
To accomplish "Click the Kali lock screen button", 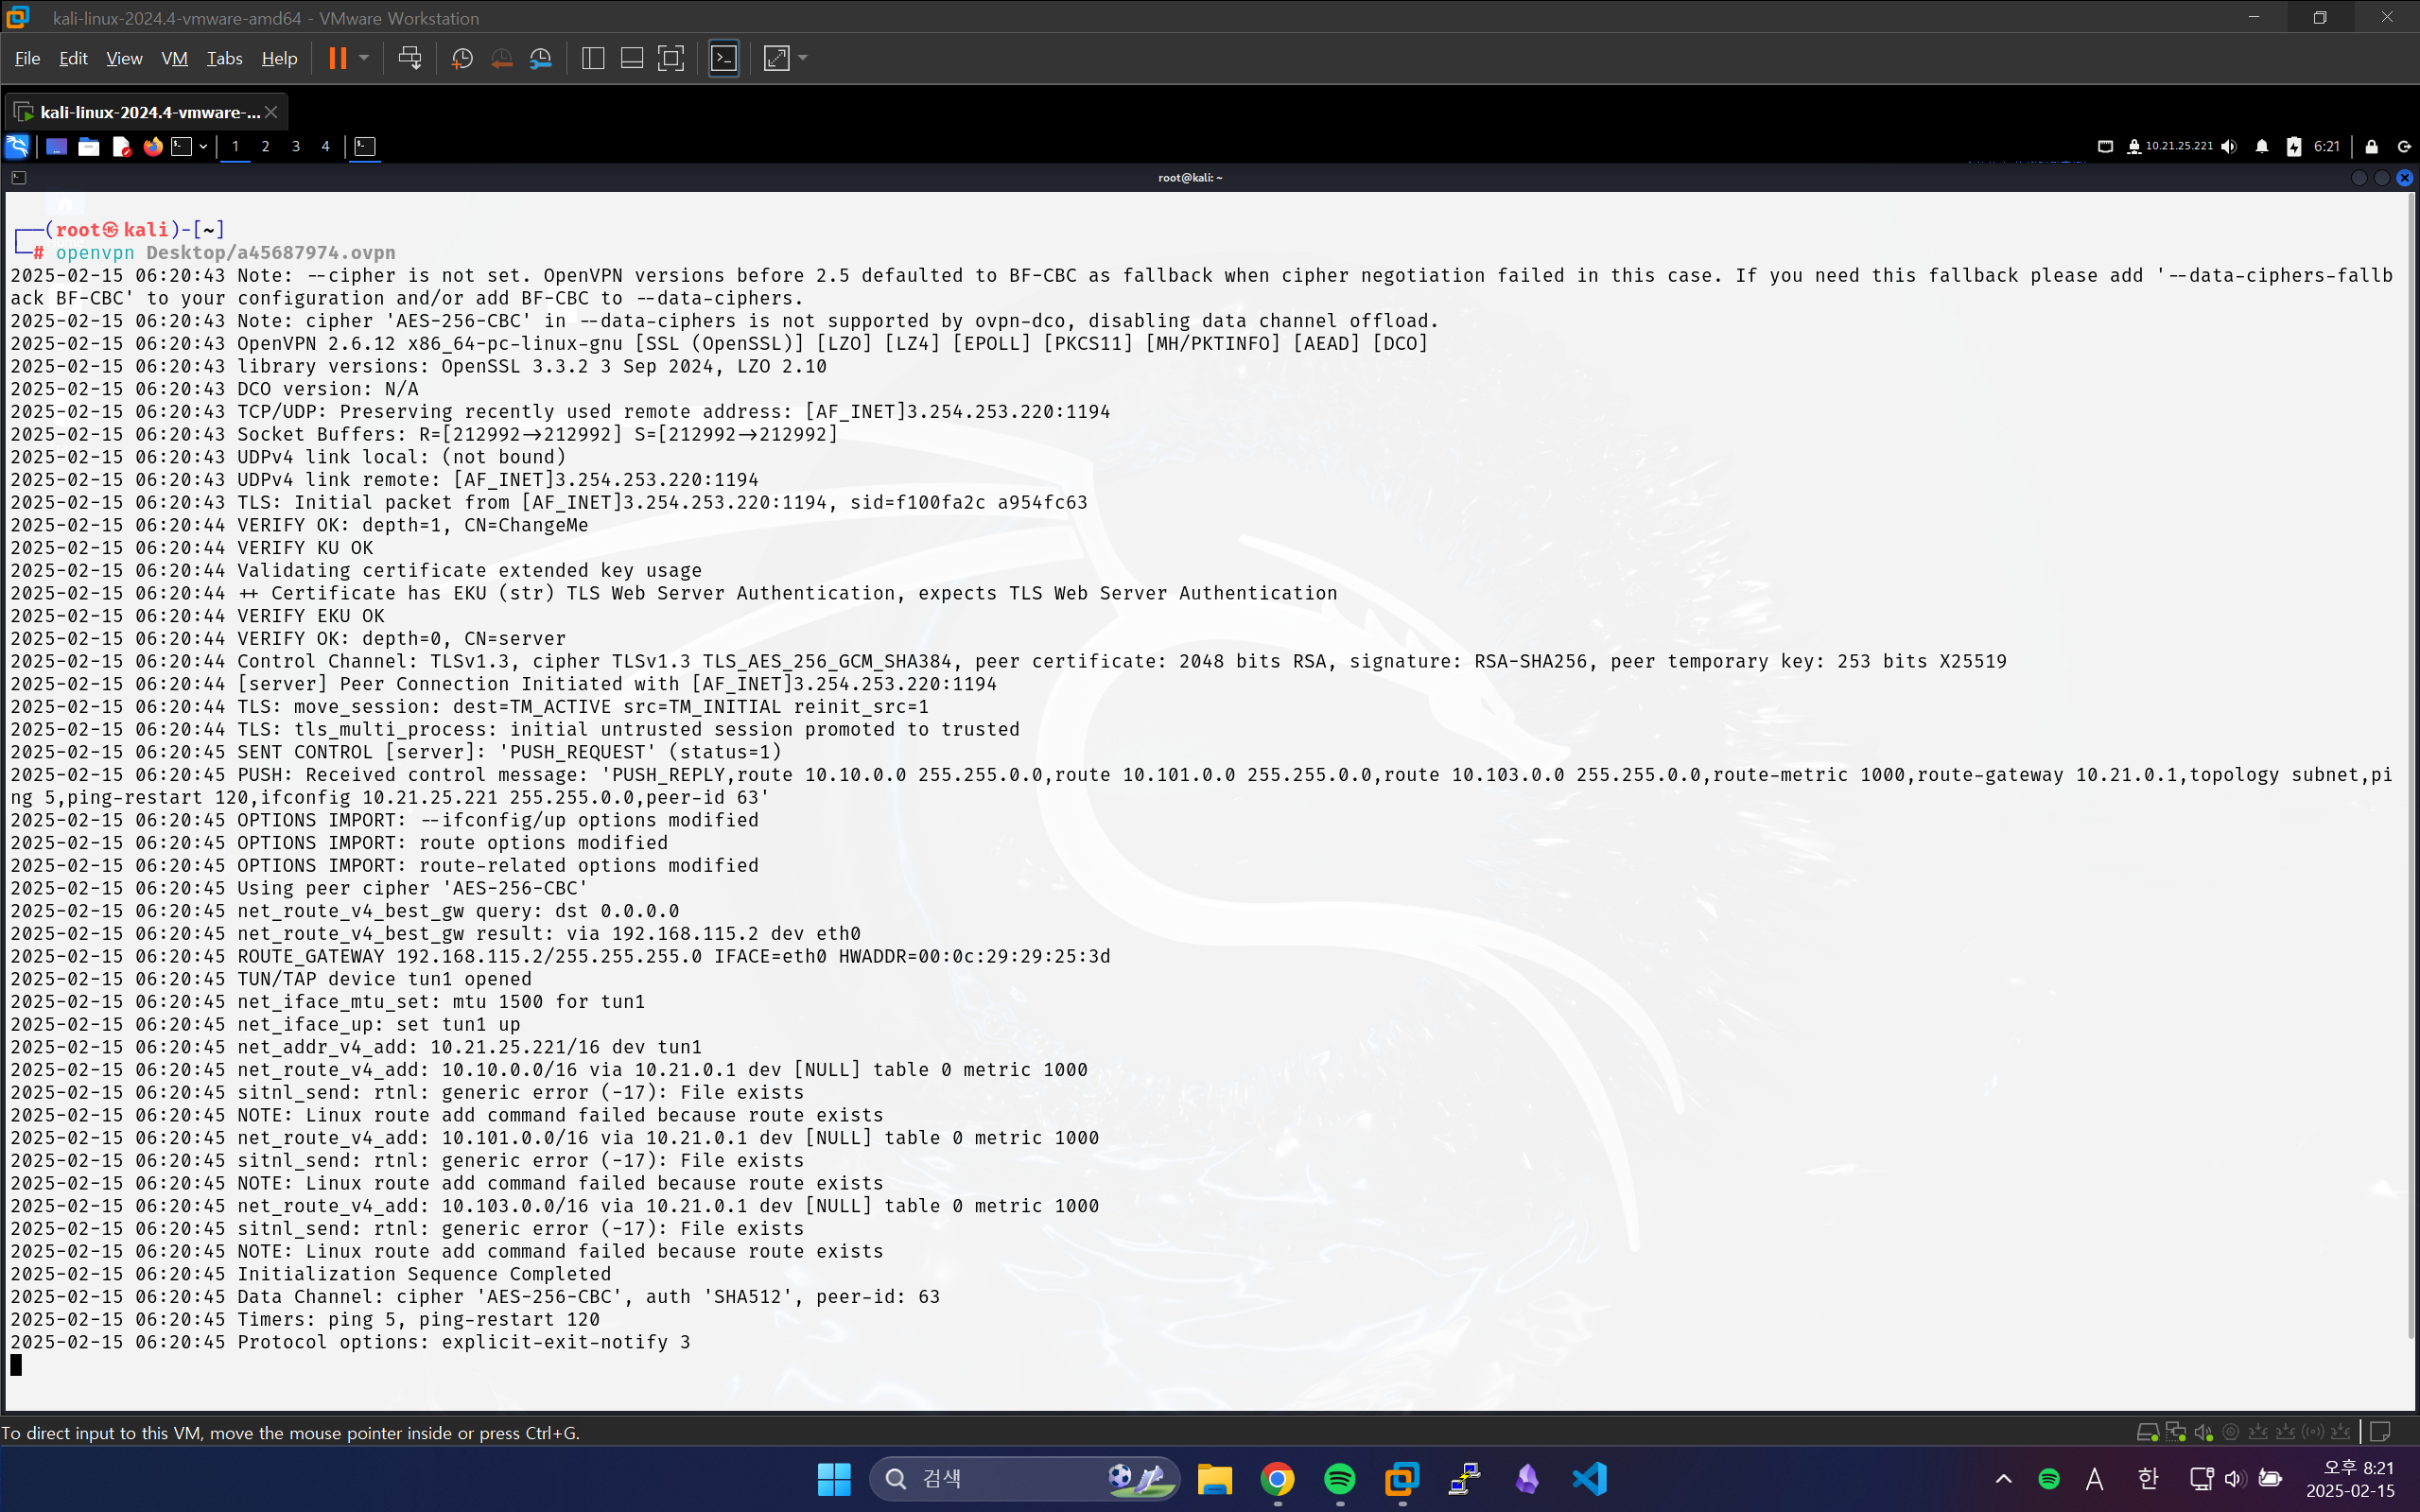I will click(x=2371, y=147).
